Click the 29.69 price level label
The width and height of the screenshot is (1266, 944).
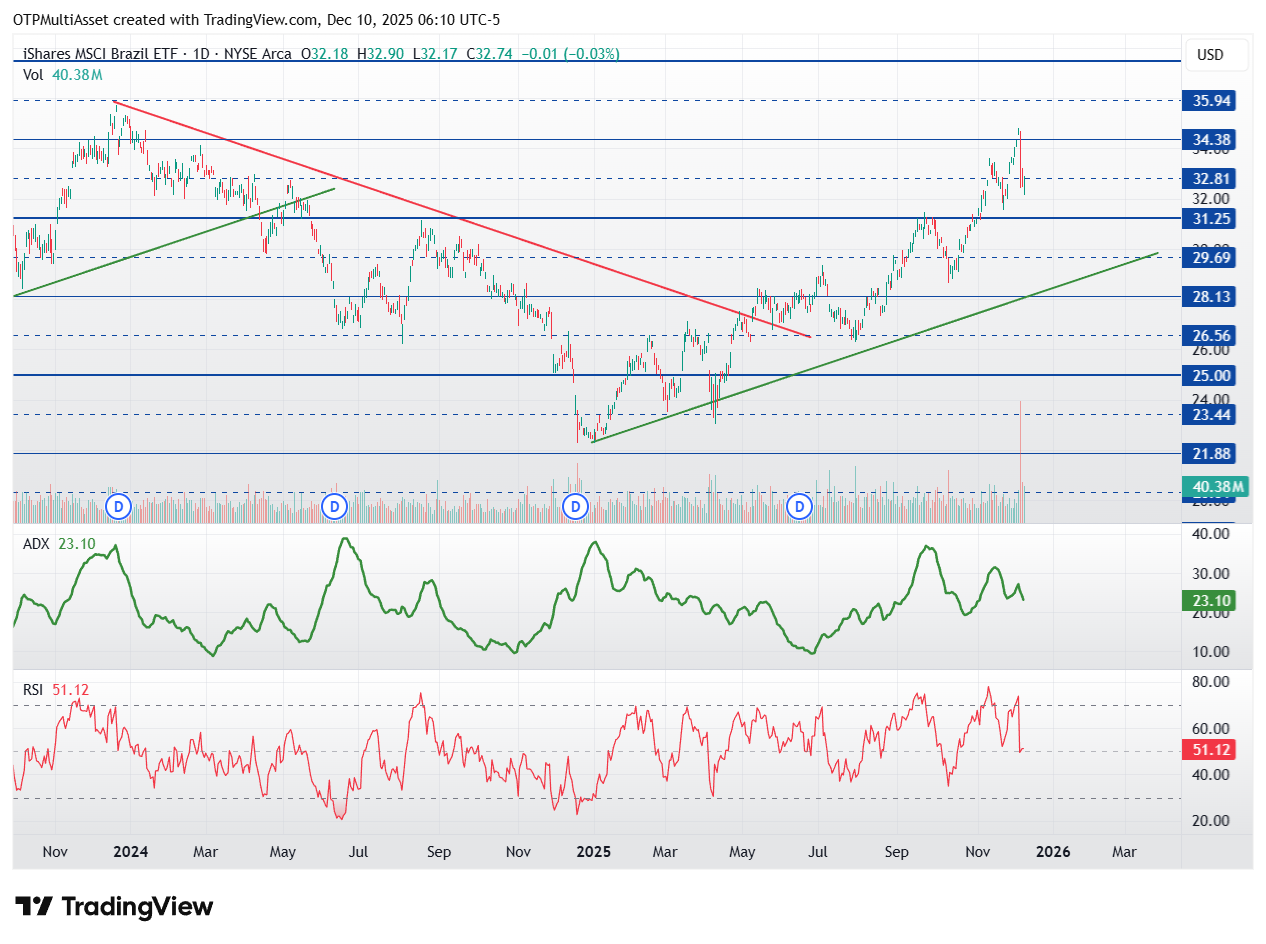[1209, 257]
